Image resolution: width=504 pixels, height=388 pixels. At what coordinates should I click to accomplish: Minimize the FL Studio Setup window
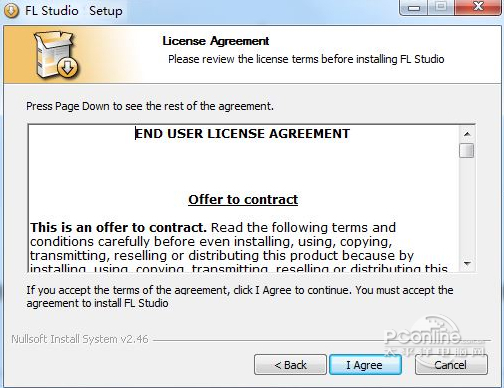click(414, 7)
